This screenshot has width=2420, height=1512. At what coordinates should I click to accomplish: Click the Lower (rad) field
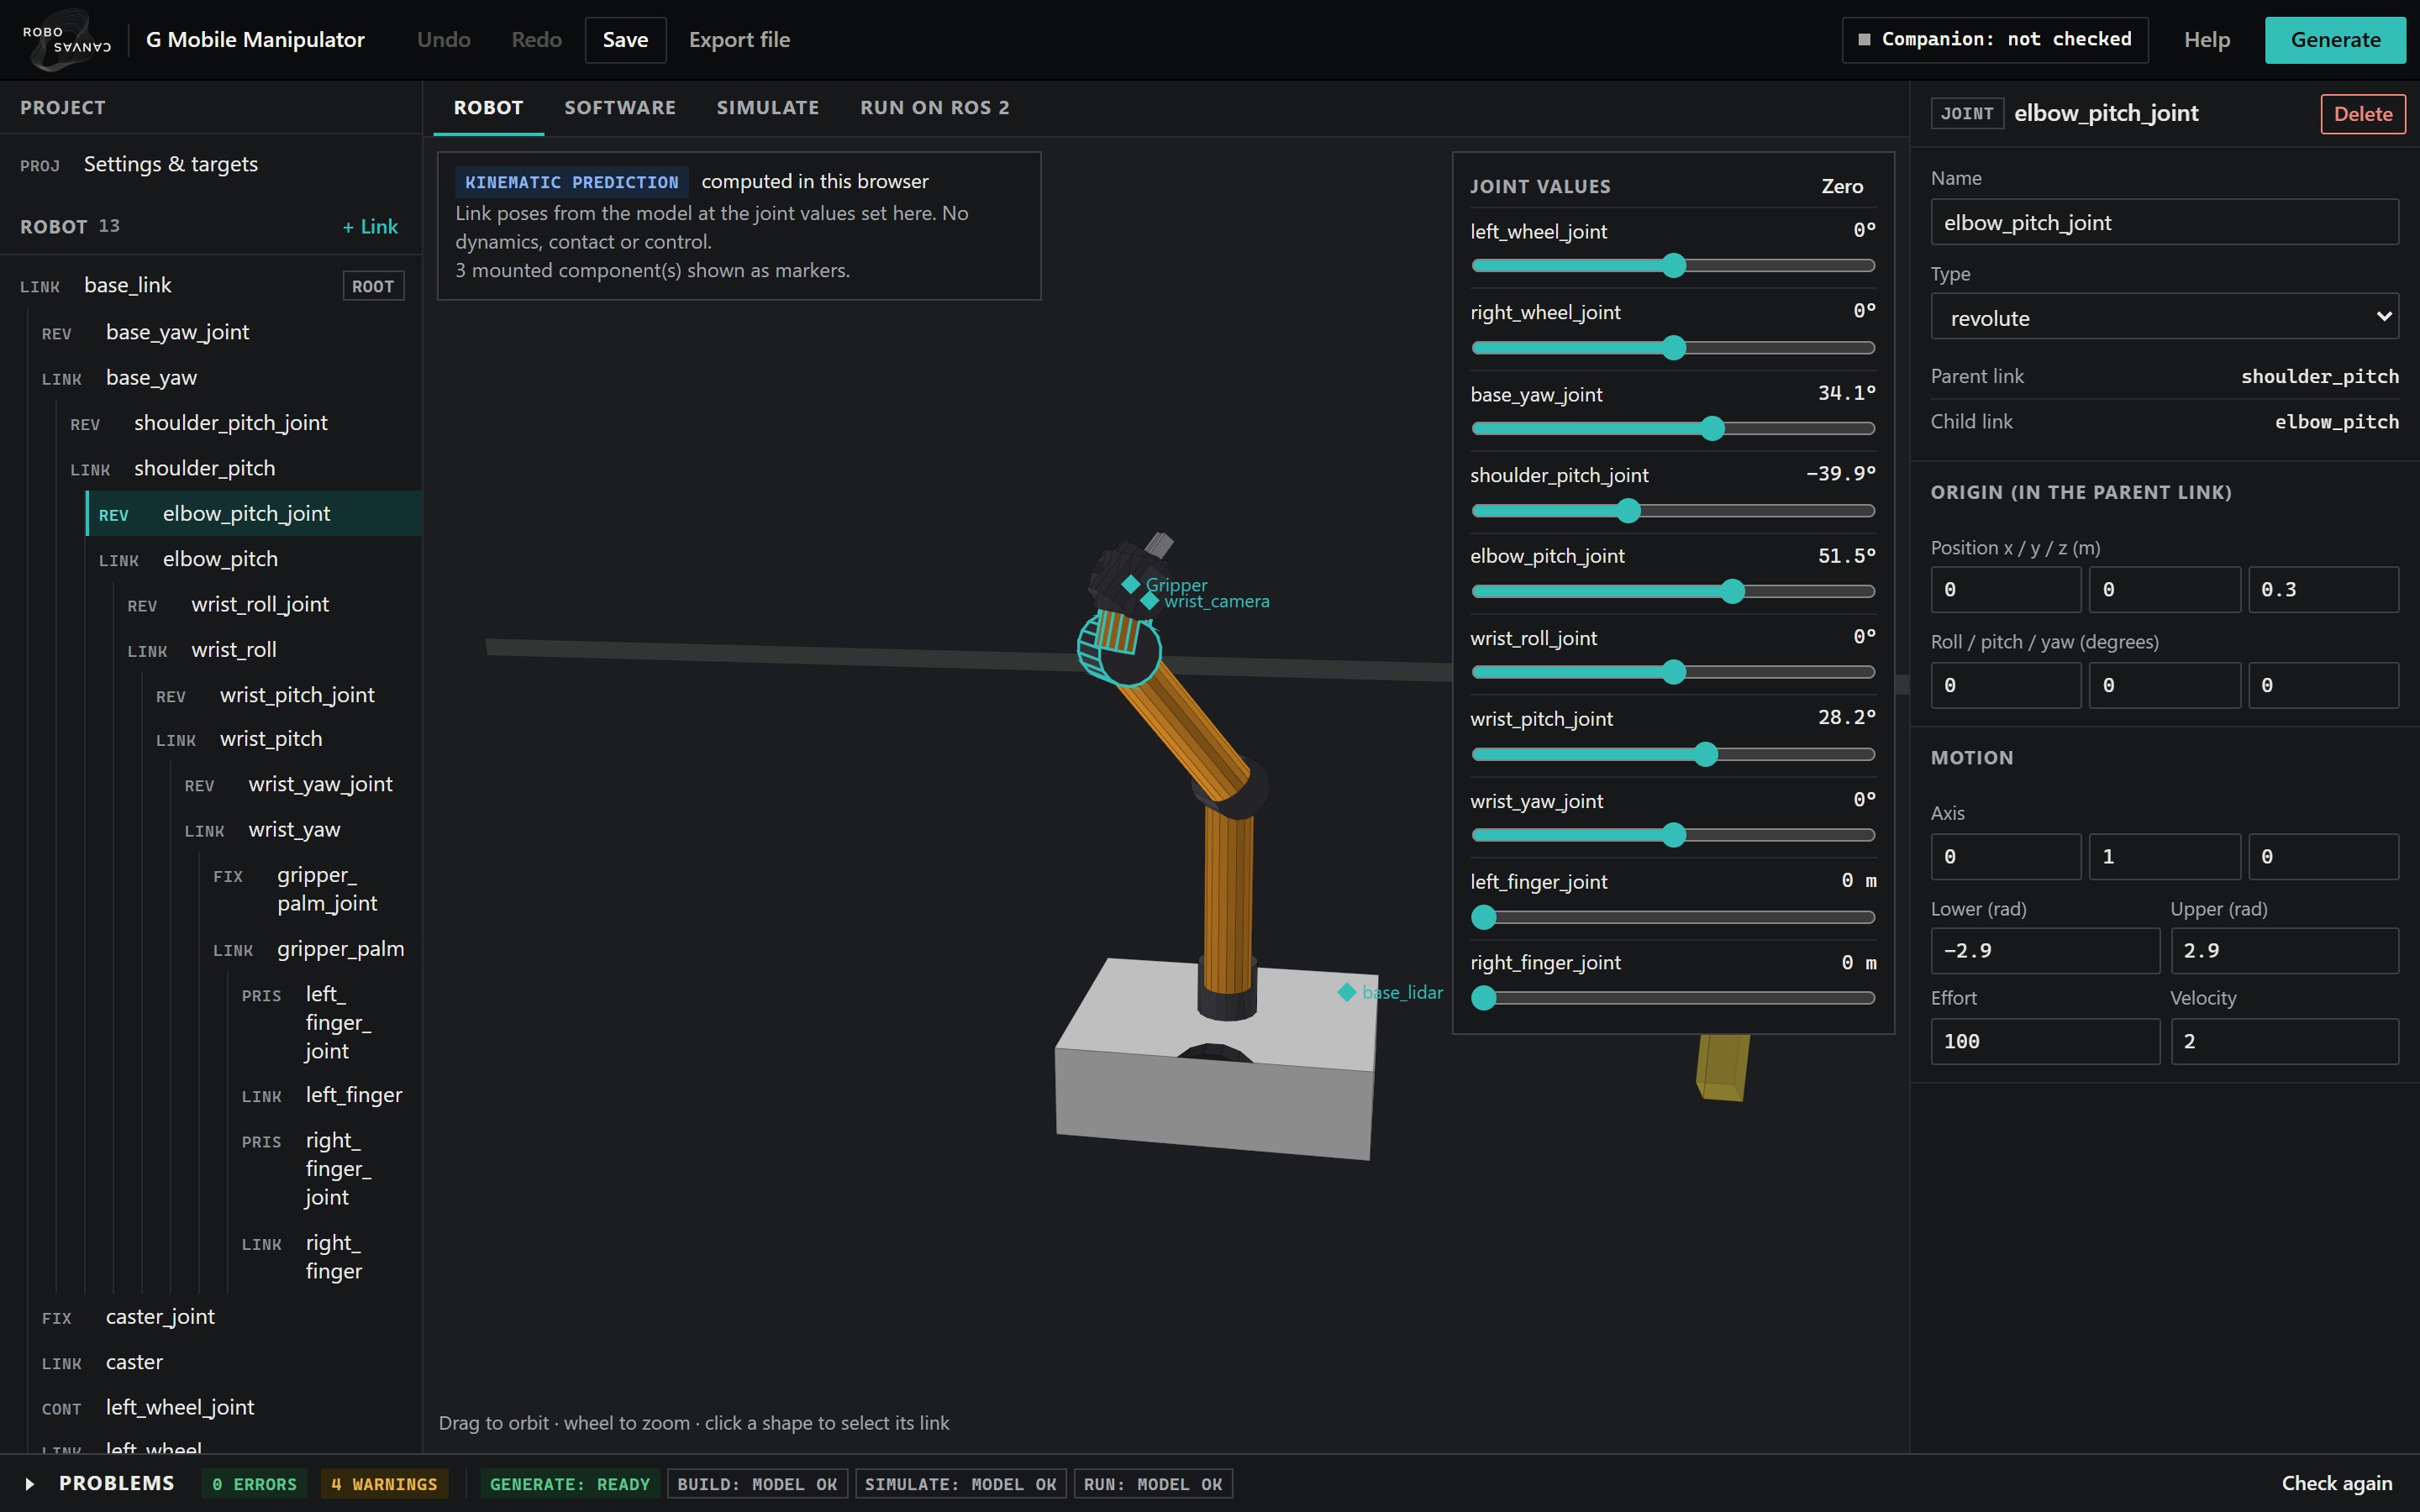(2044, 951)
